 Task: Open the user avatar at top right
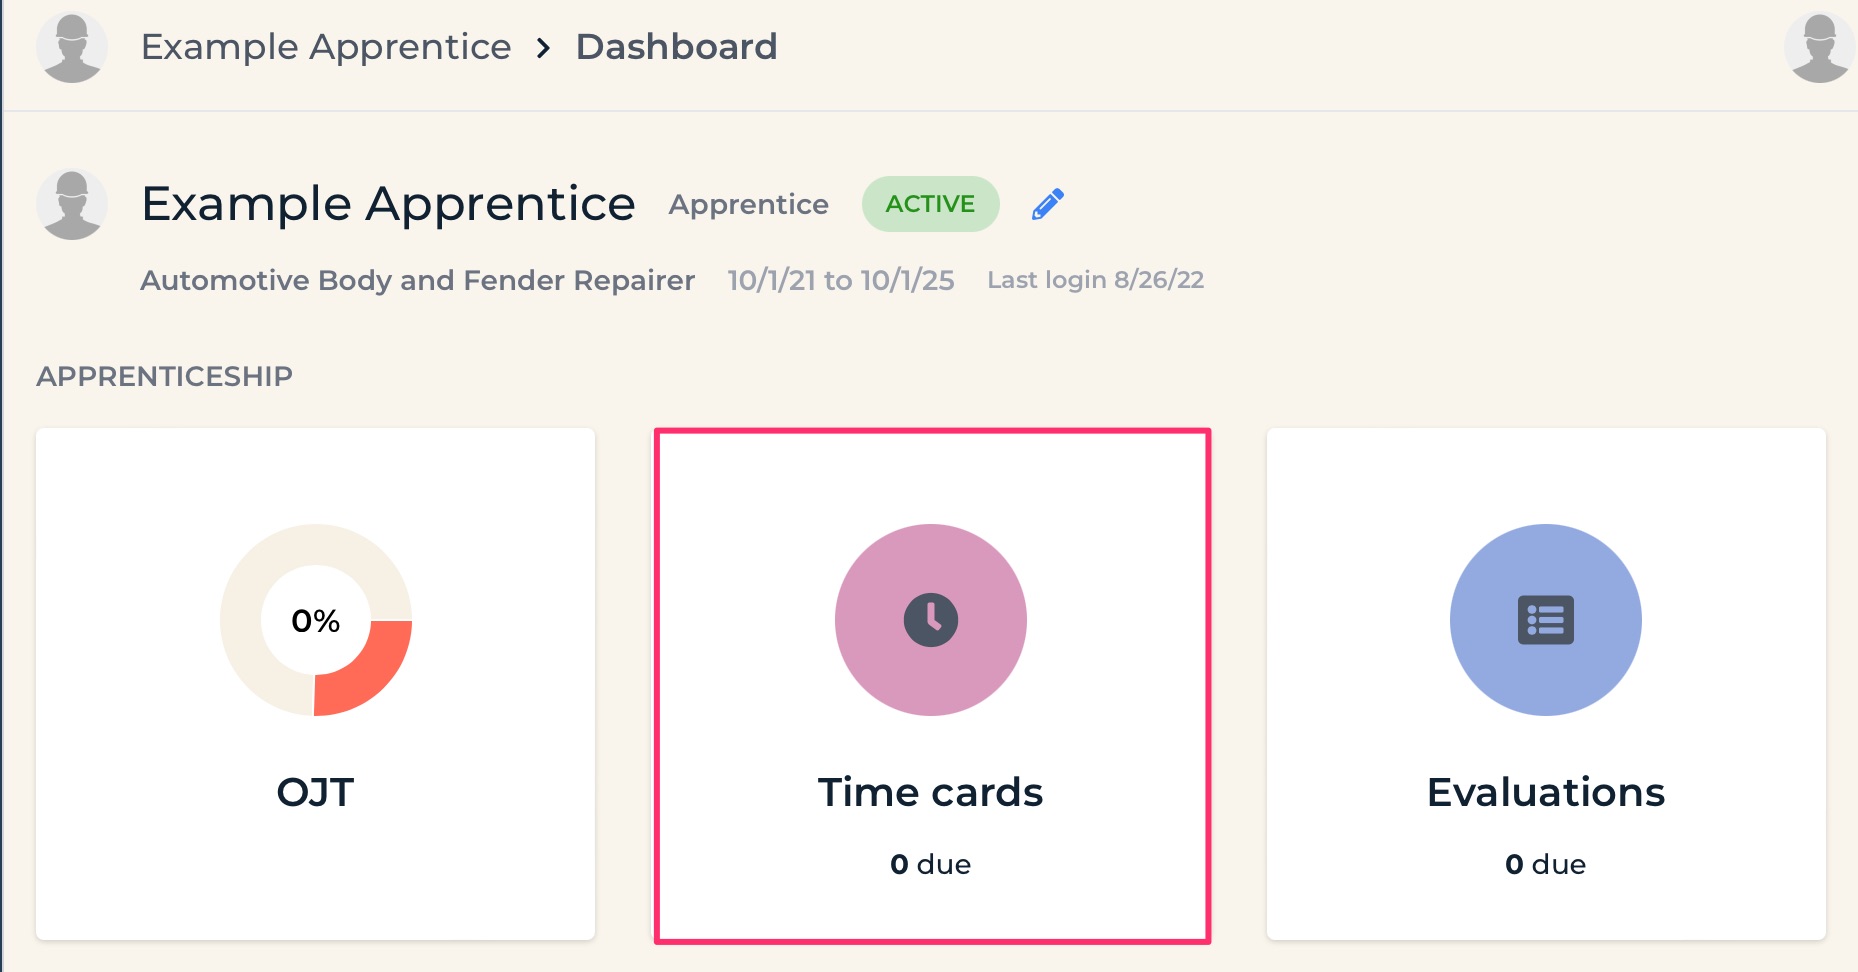click(1820, 47)
